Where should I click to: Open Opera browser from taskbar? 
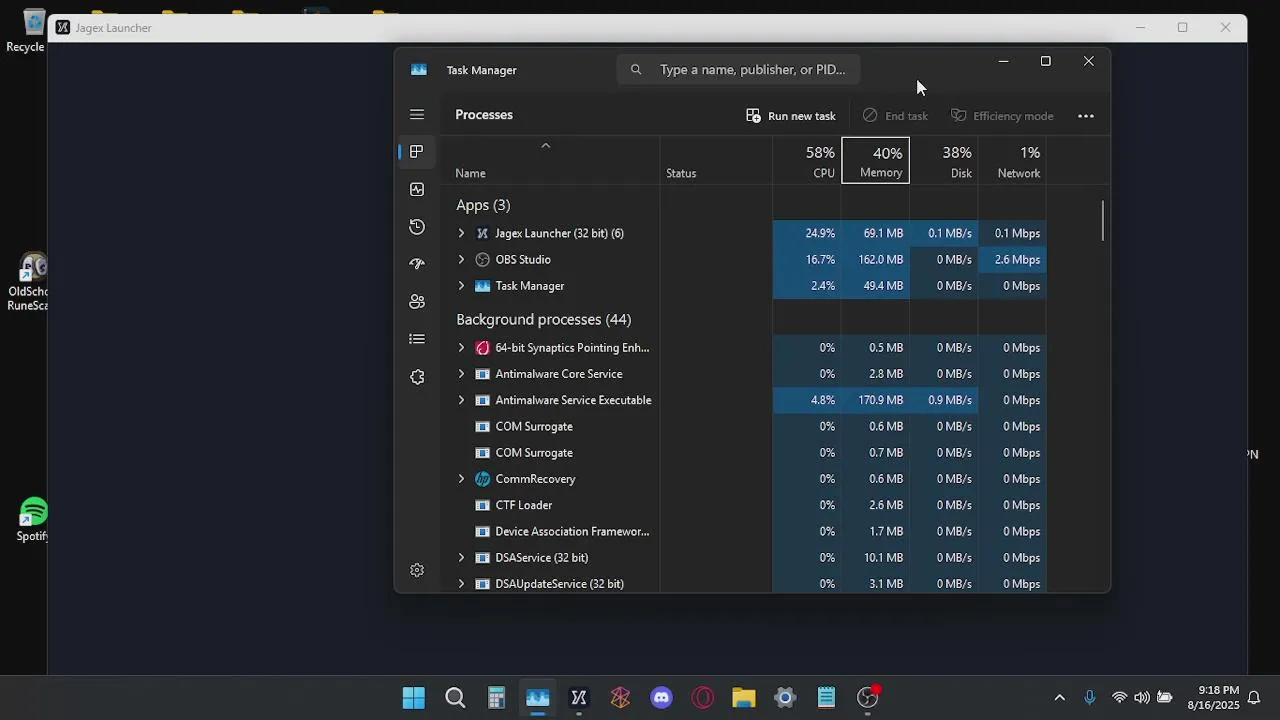coord(703,698)
